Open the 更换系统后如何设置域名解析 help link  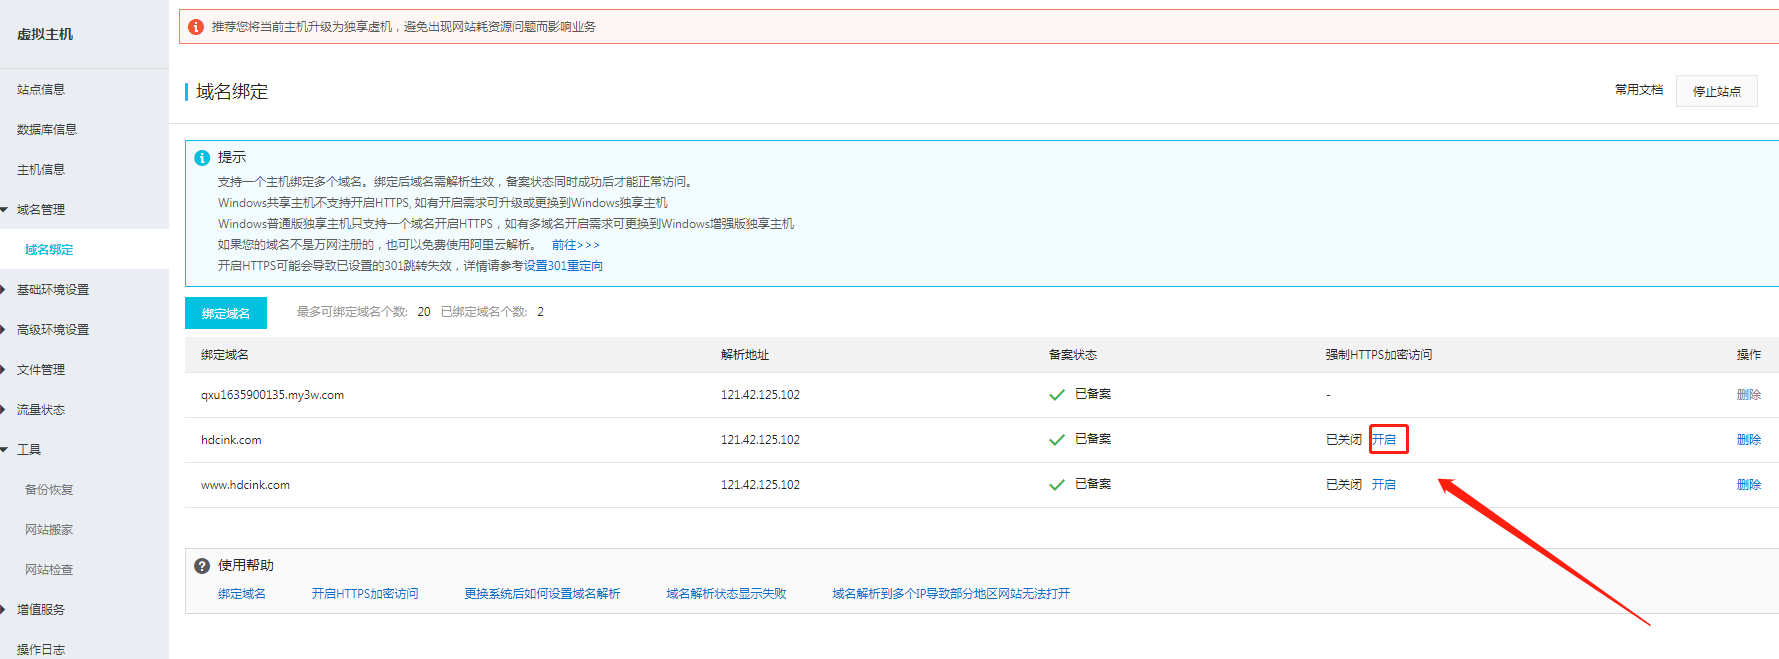(542, 594)
